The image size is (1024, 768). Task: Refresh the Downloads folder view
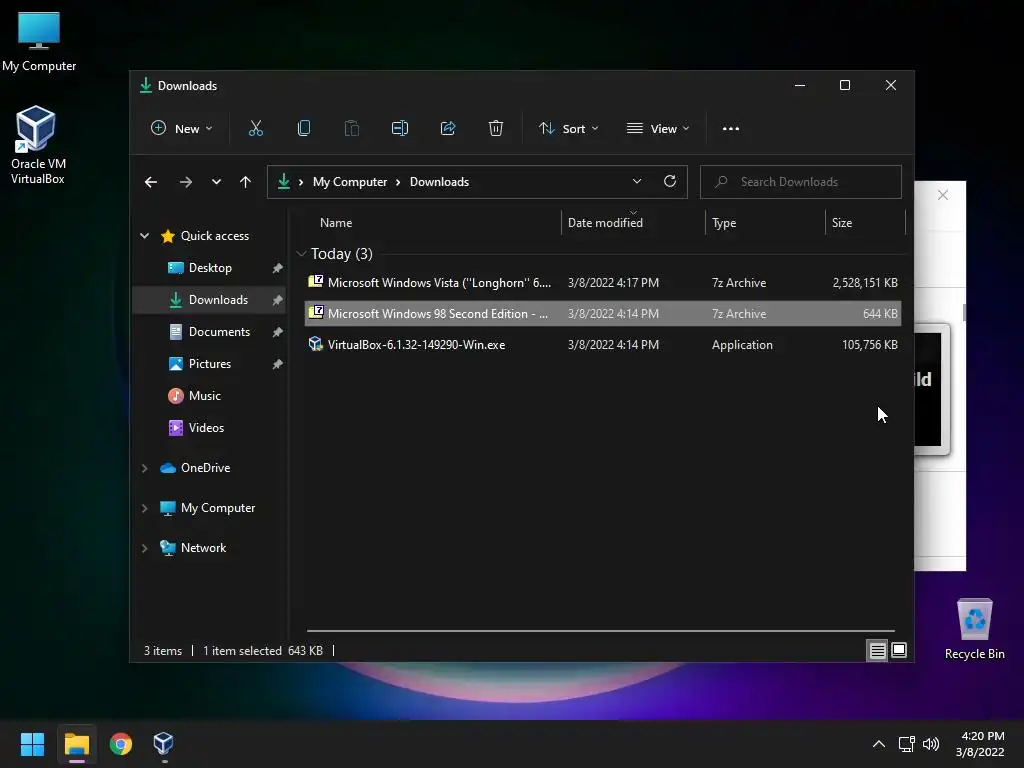[x=669, y=182]
